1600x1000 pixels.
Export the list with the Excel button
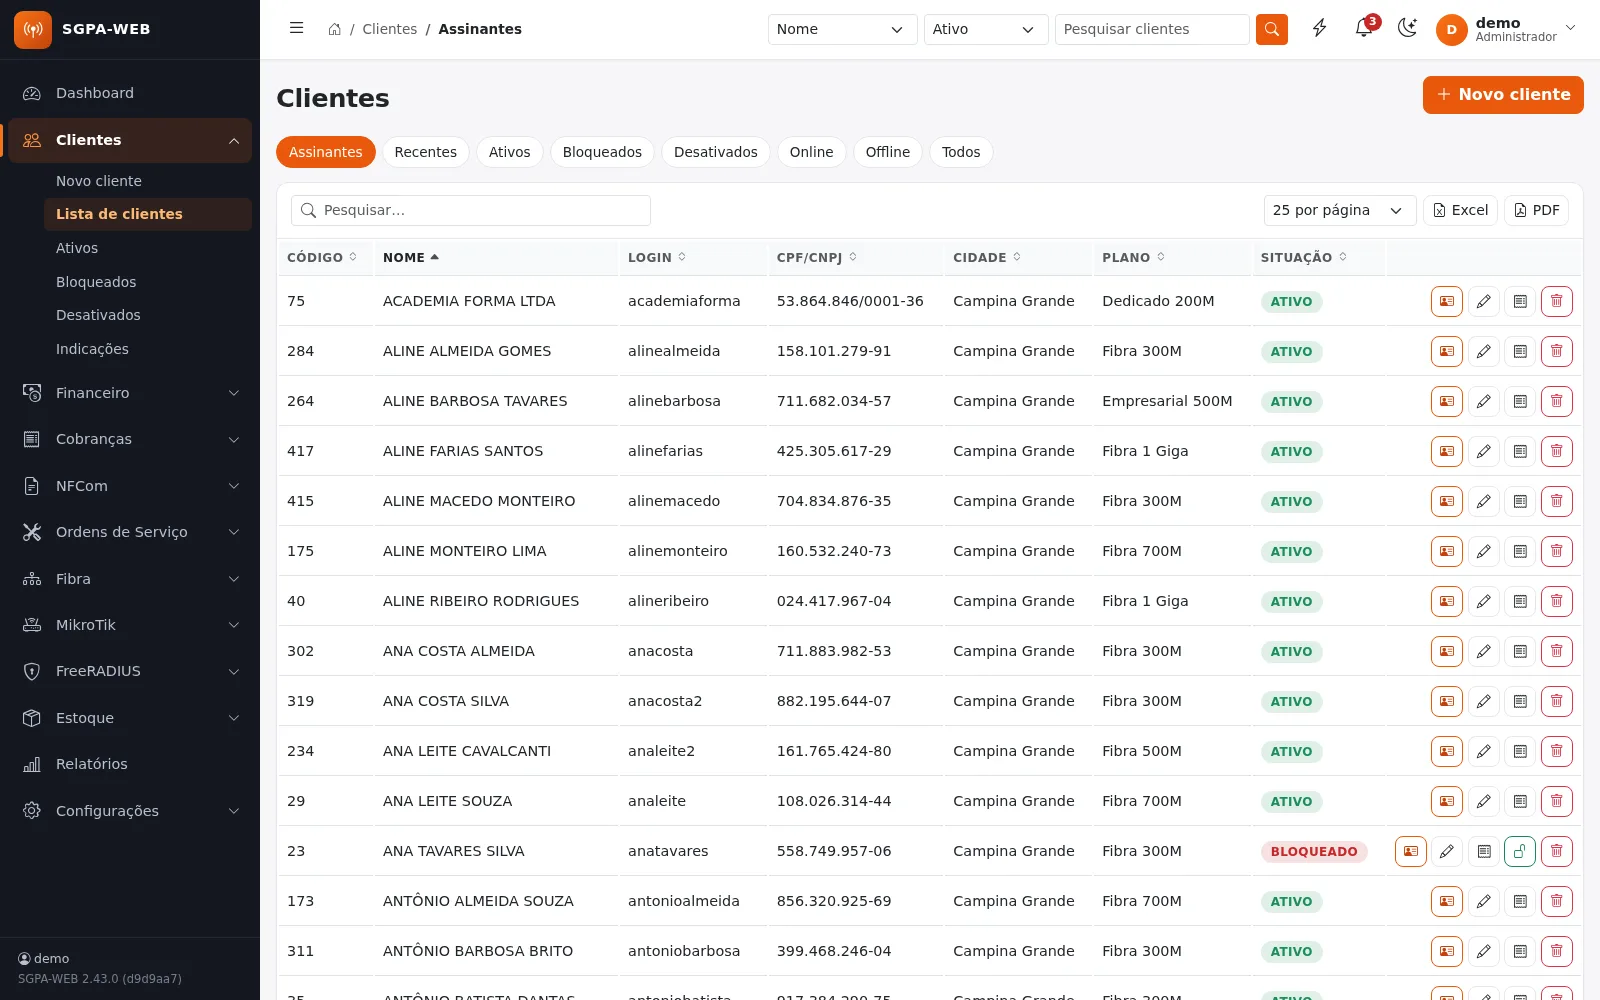click(1460, 210)
